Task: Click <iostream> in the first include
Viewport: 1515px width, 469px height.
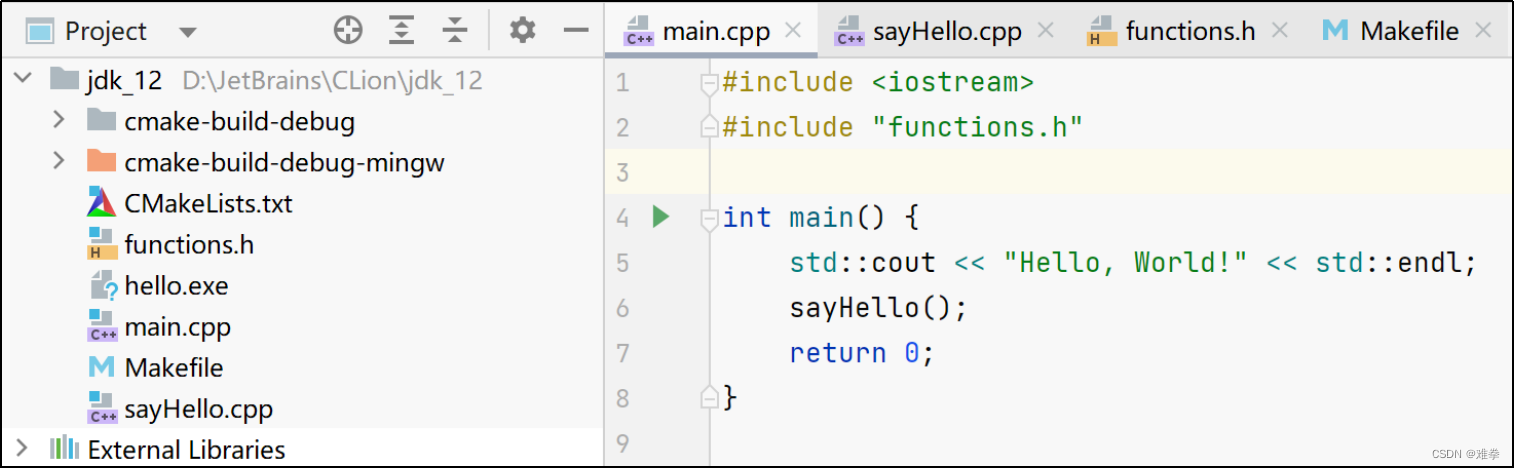Action: click(952, 82)
